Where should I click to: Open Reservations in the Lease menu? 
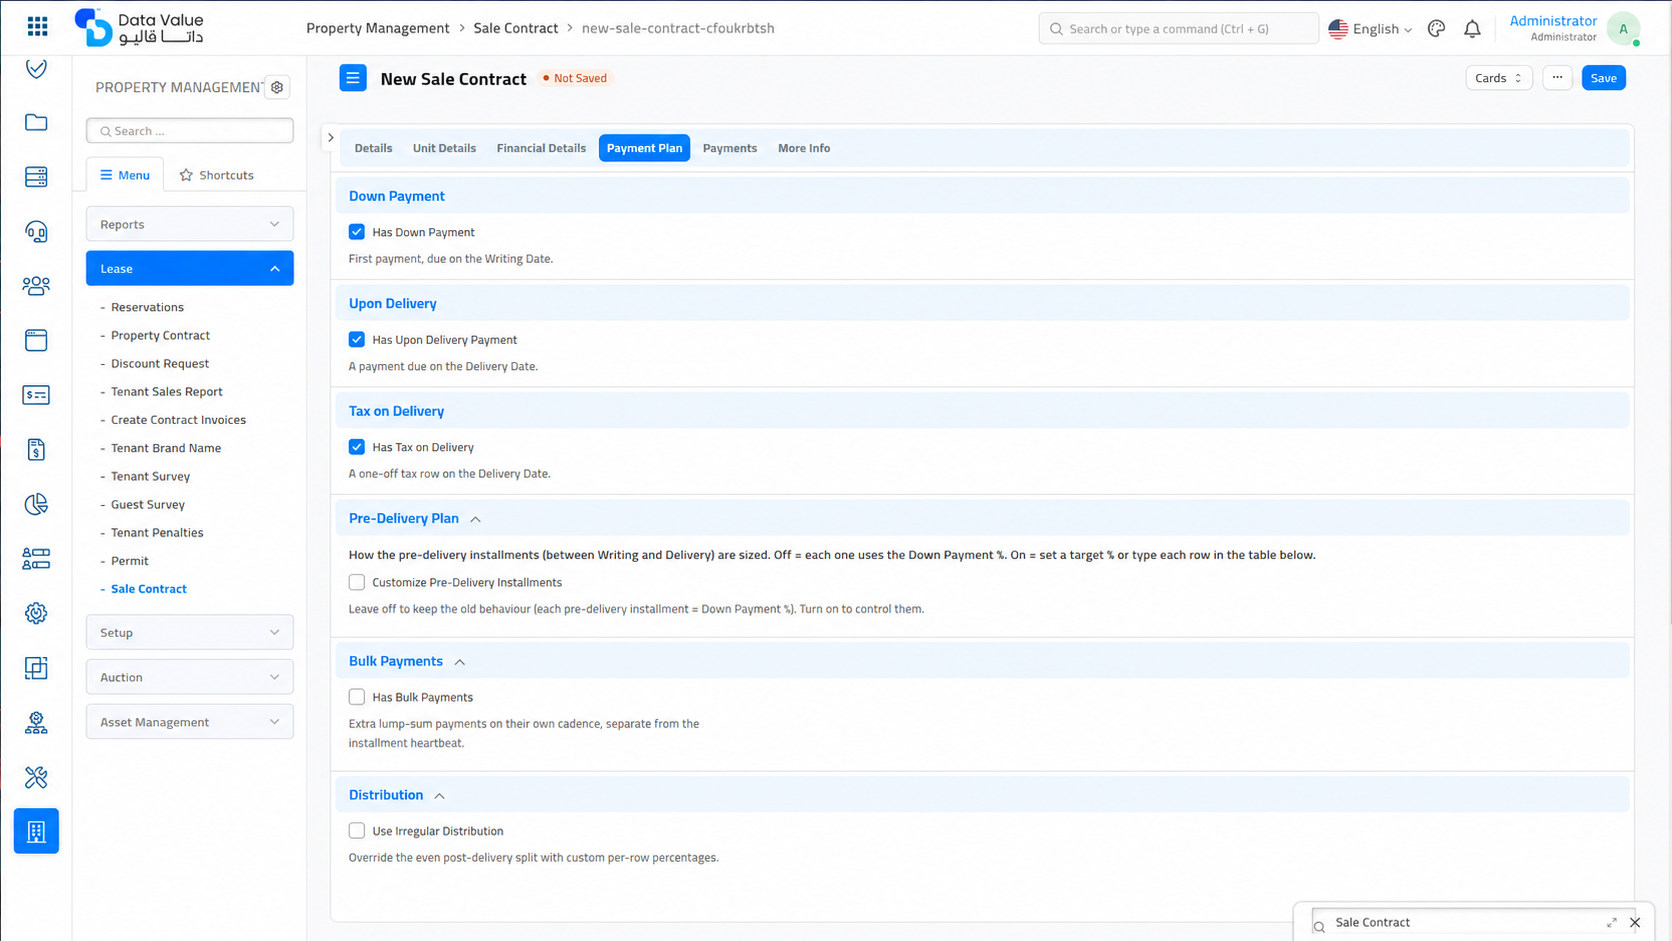(147, 307)
